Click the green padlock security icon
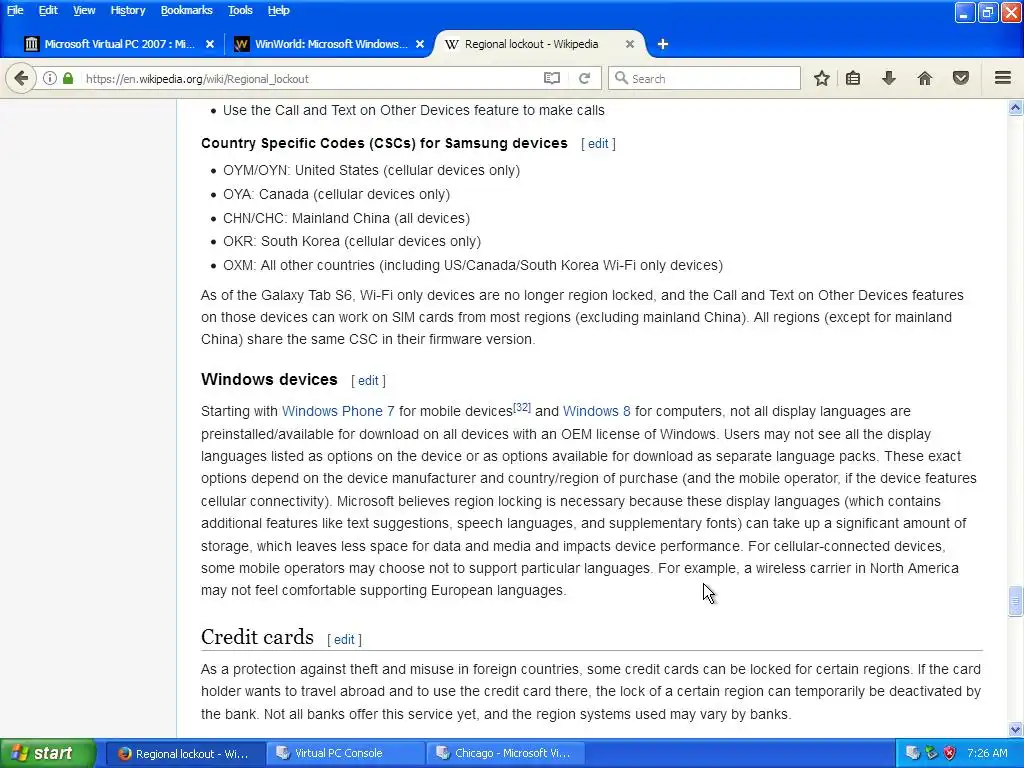Screen dimensions: 1024x768 (68, 78)
